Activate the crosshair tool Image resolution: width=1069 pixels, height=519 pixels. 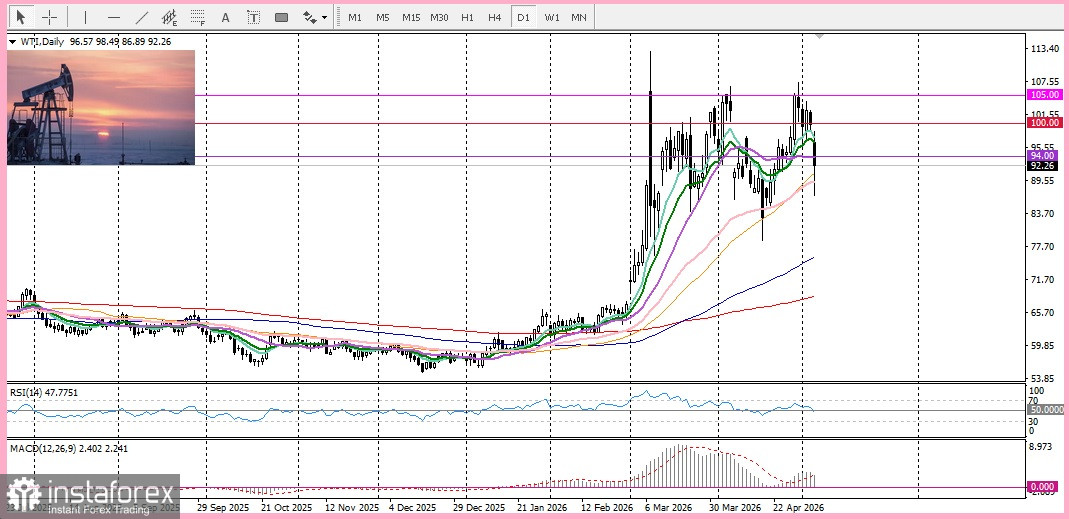(x=50, y=17)
